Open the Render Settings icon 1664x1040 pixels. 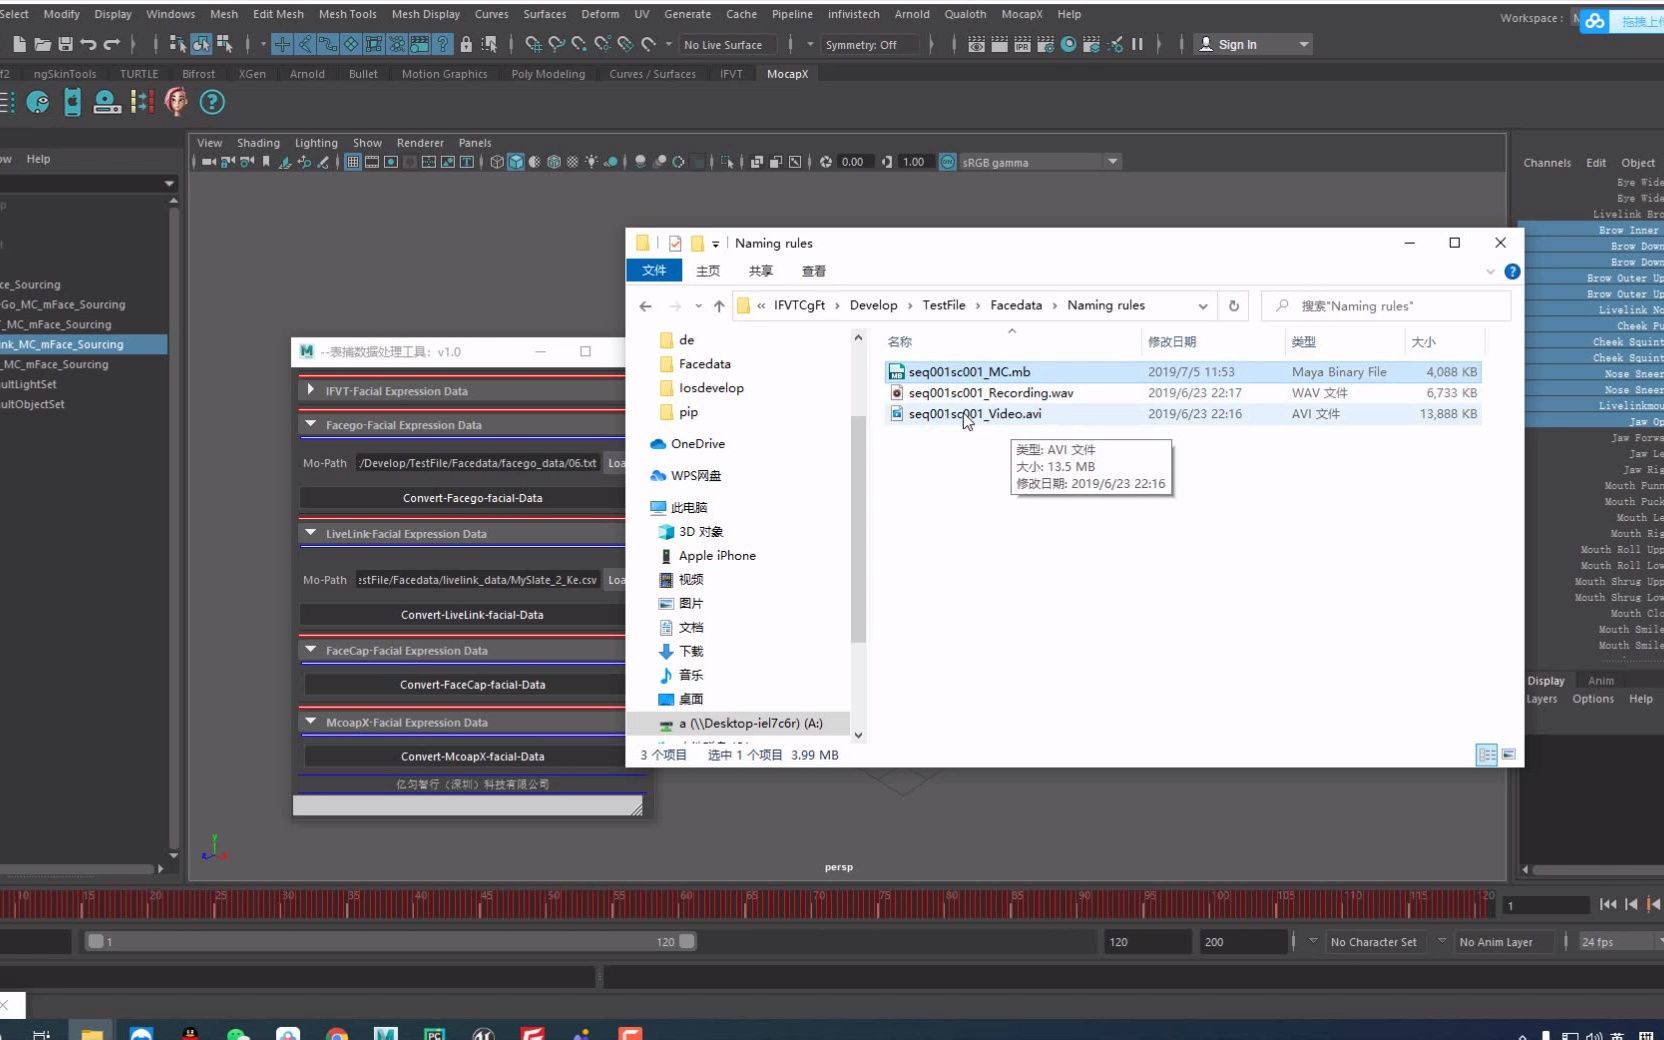pyautogui.click(x=1045, y=45)
